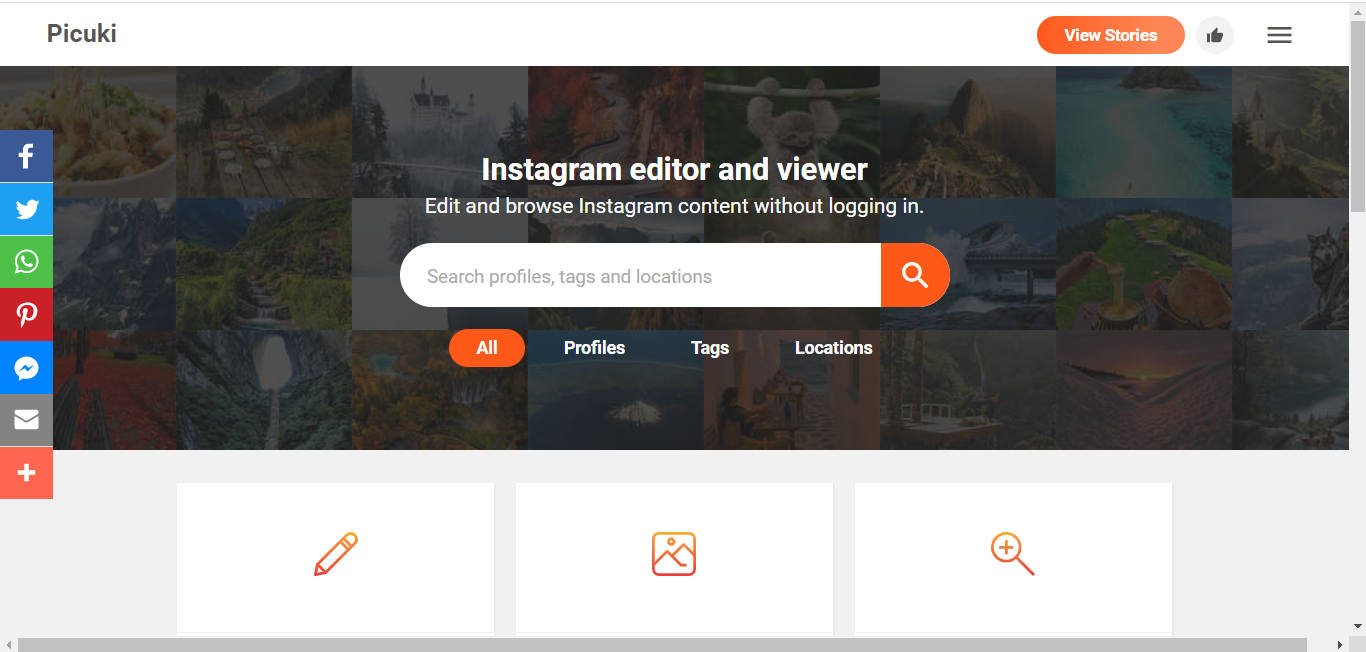Screen dimensions: 1366x652
Task: Open more sharing options plus icon
Action: (x=26, y=473)
